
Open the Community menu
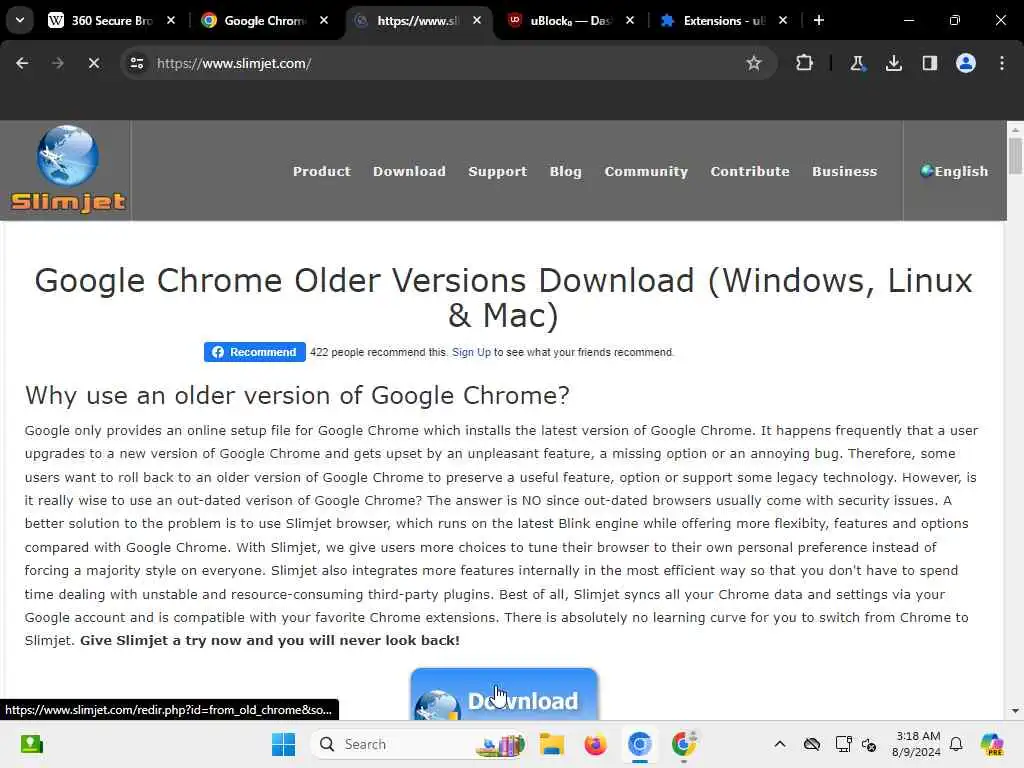pyautogui.click(x=646, y=171)
